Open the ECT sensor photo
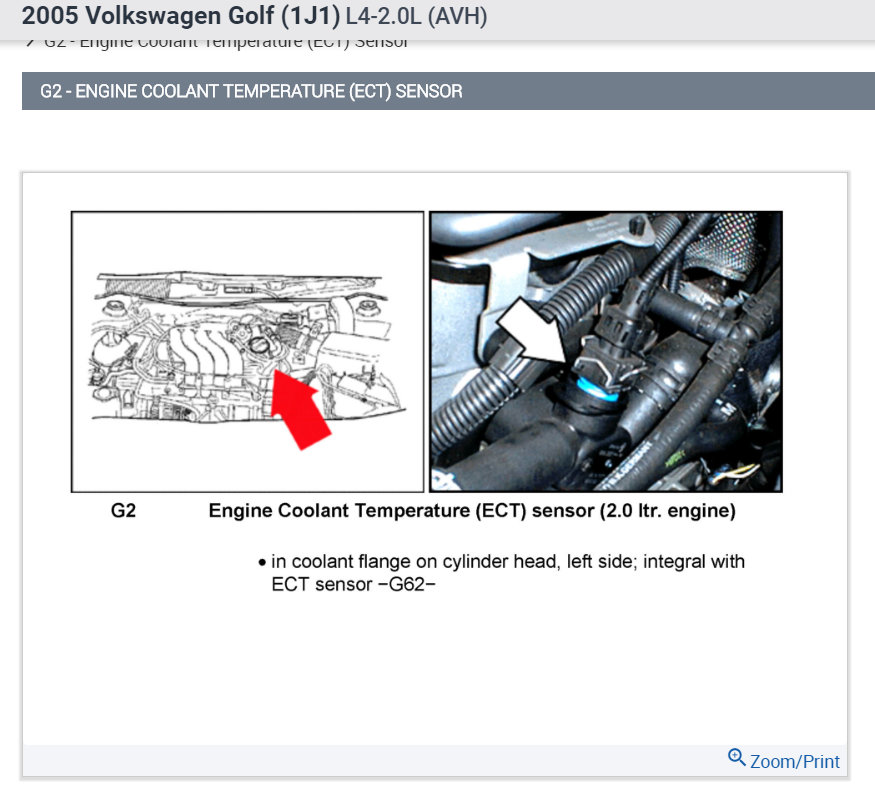Screen dimensions: 875x808 coord(606,352)
